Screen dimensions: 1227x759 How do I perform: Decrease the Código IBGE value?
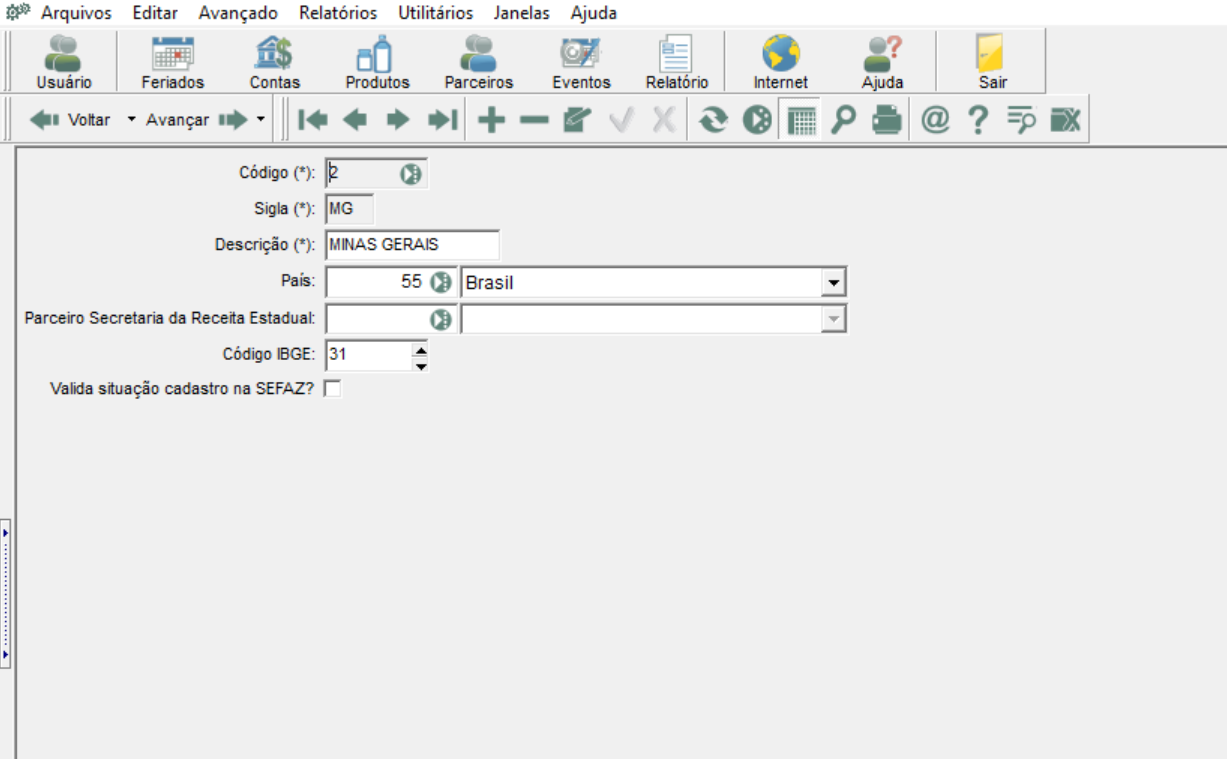coord(420,364)
